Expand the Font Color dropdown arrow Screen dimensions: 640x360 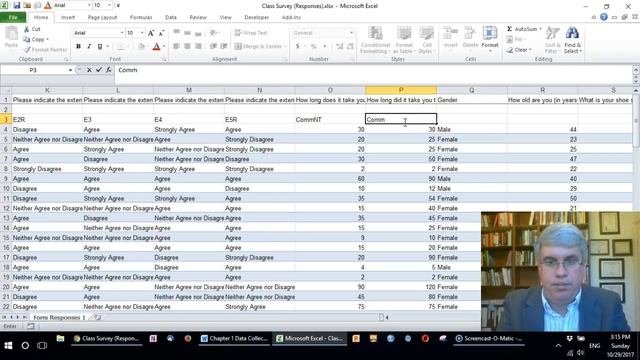[x=164, y=47]
